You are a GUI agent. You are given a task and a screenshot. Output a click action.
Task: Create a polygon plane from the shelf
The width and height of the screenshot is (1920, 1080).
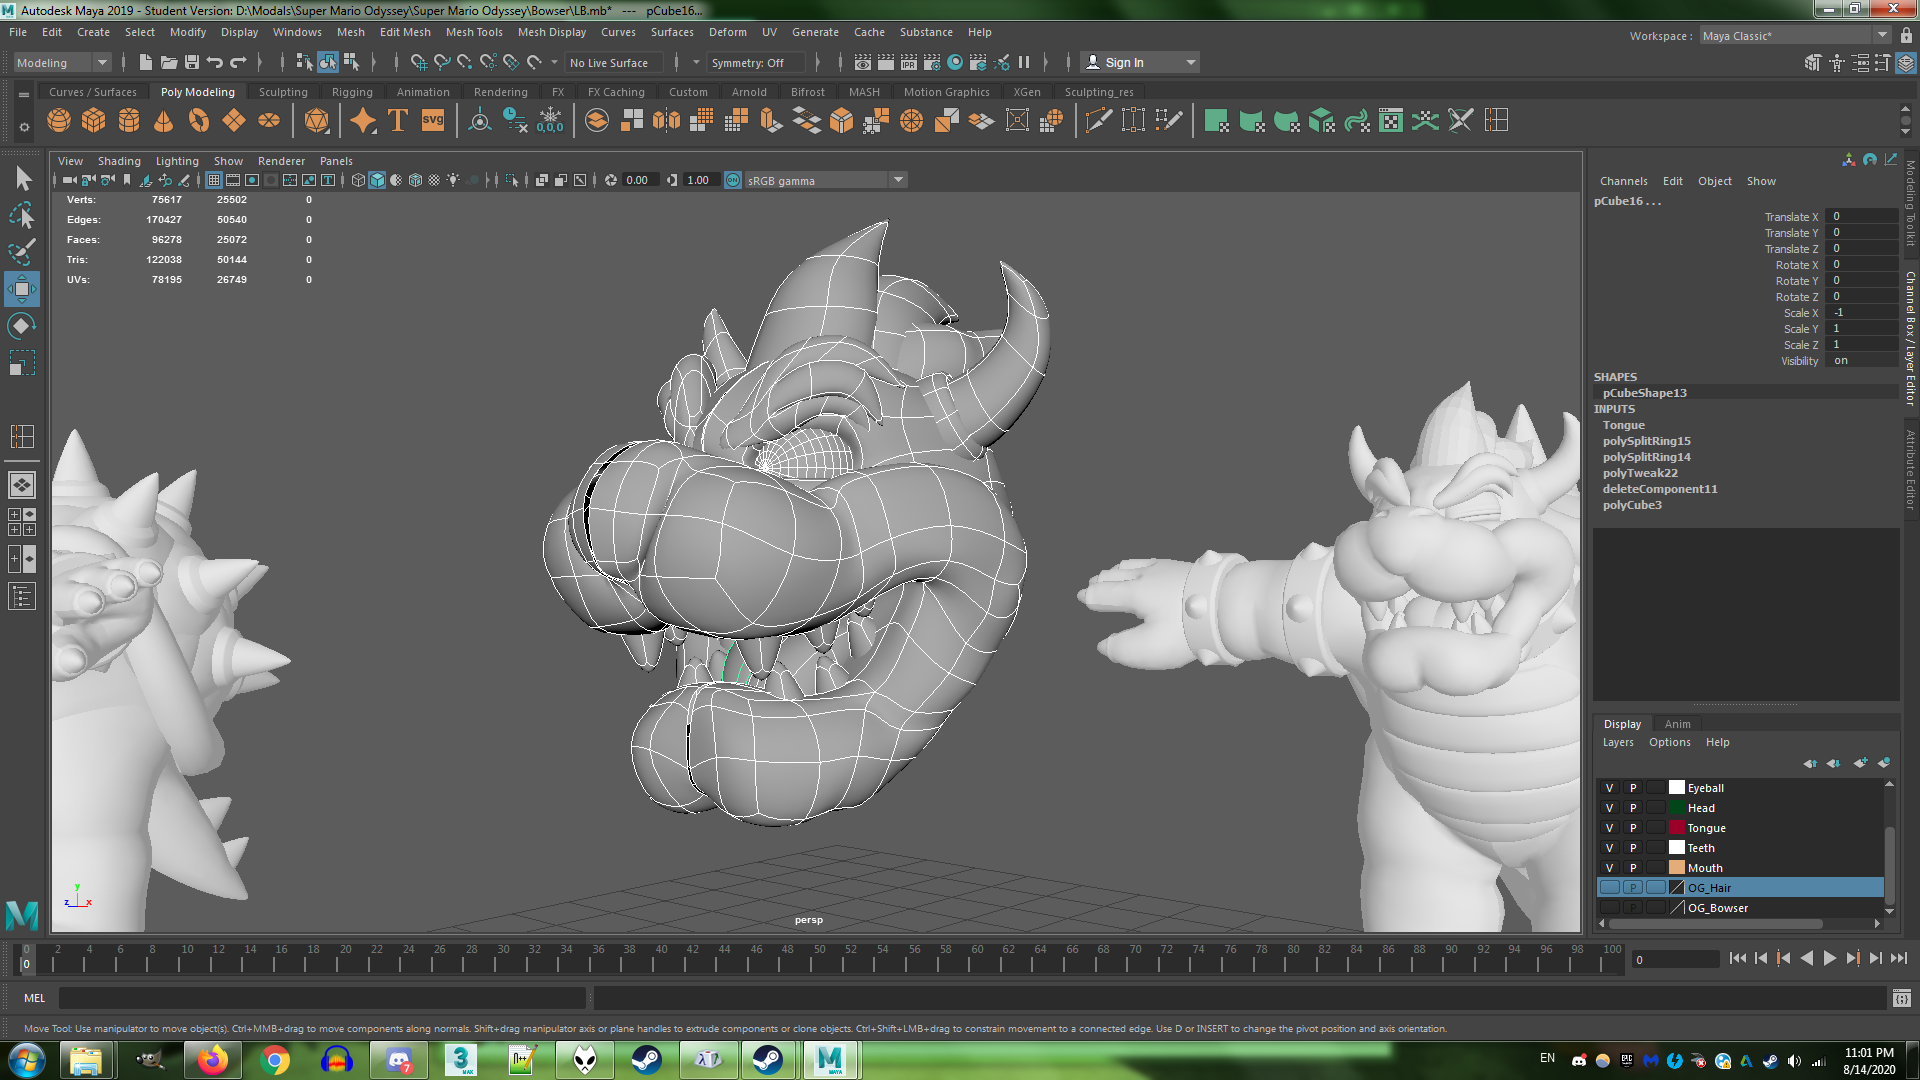coord(234,121)
